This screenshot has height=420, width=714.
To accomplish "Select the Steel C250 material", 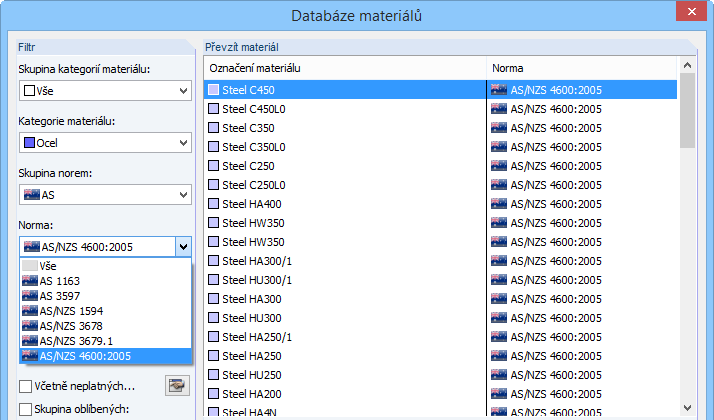I will pos(440,166).
